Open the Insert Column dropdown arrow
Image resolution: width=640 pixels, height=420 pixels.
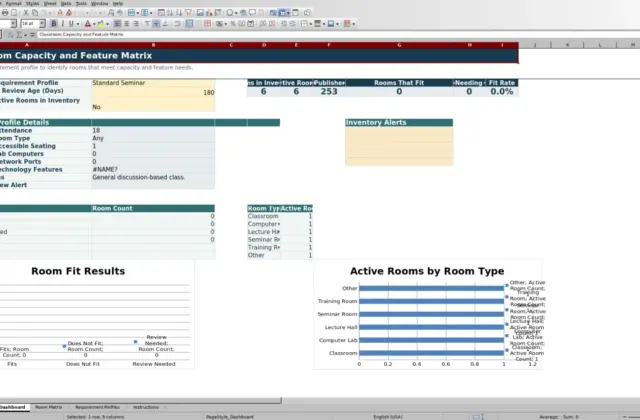(151, 13)
